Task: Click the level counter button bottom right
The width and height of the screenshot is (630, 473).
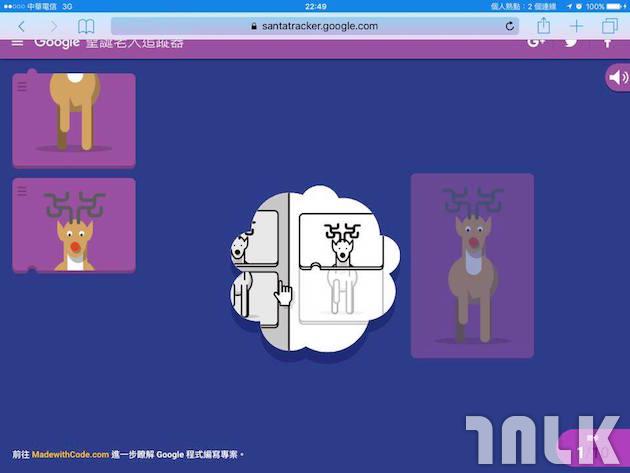Action: click(x=594, y=448)
